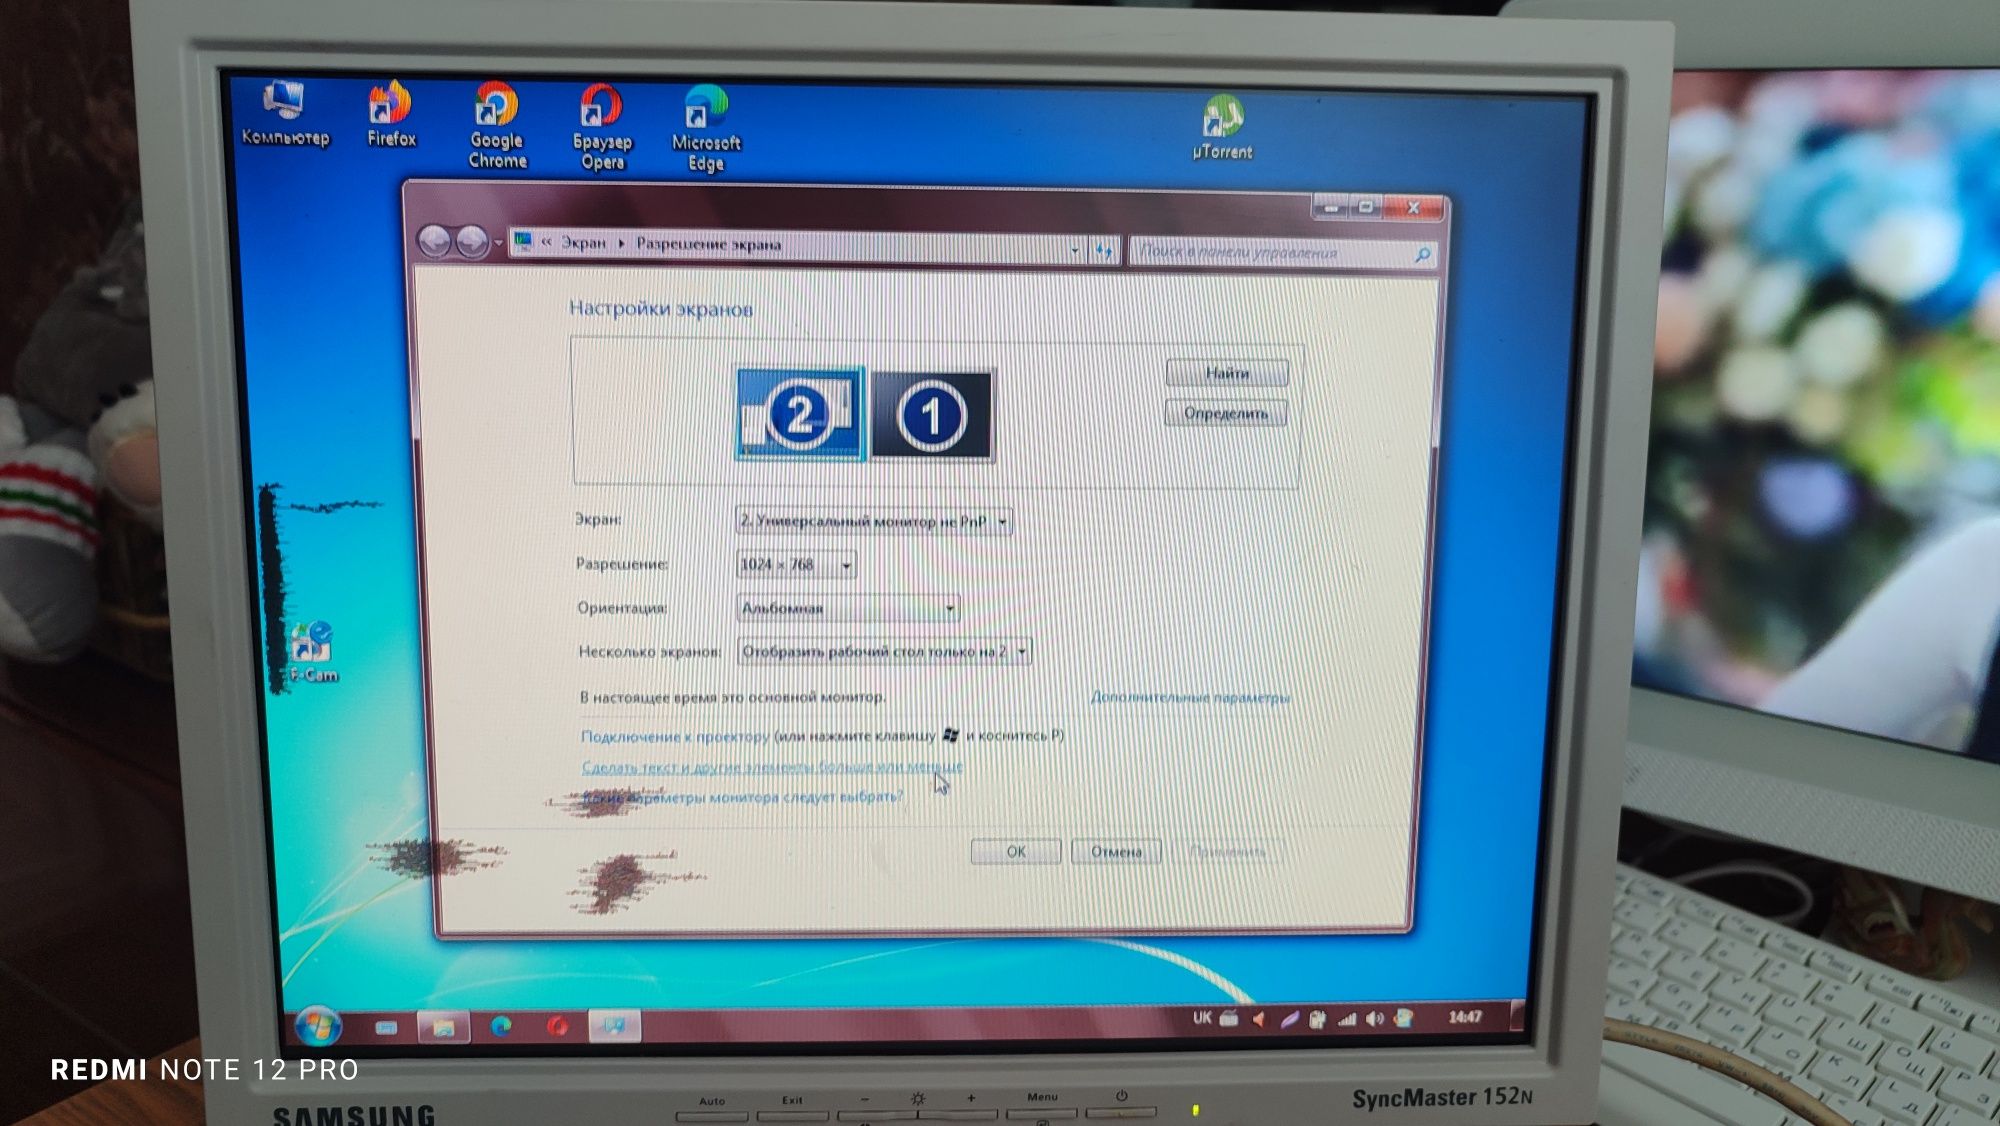The width and height of the screenshot is (2000, 1126).
Task: Select monitor 1 thumbnail
Action: 932,415
